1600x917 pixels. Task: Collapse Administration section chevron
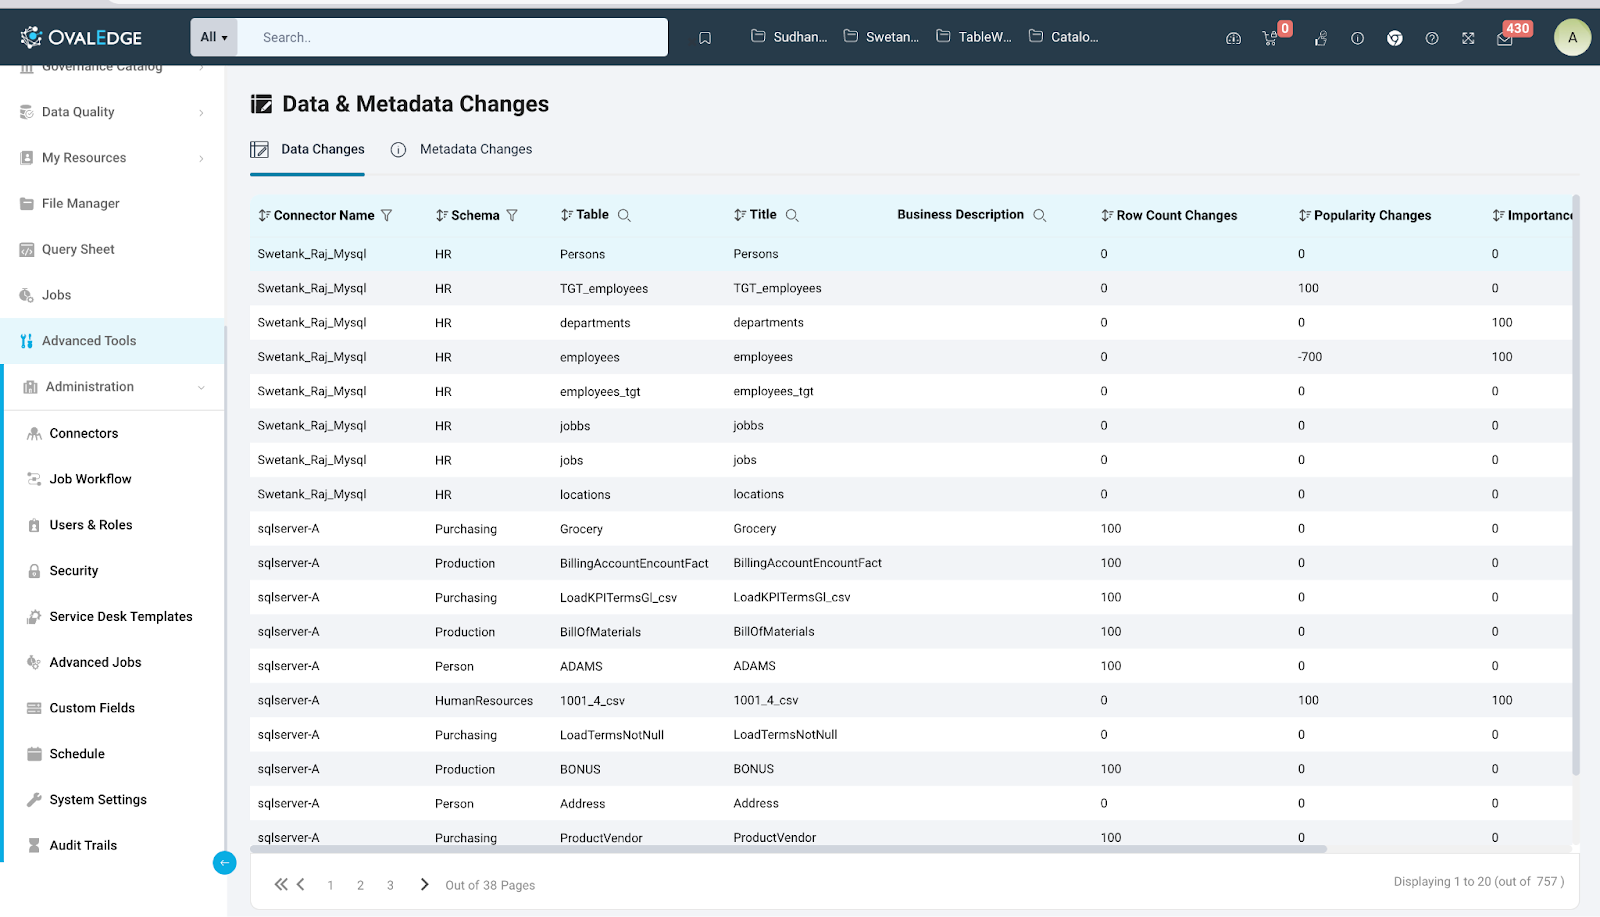click(x=201, y=387)
